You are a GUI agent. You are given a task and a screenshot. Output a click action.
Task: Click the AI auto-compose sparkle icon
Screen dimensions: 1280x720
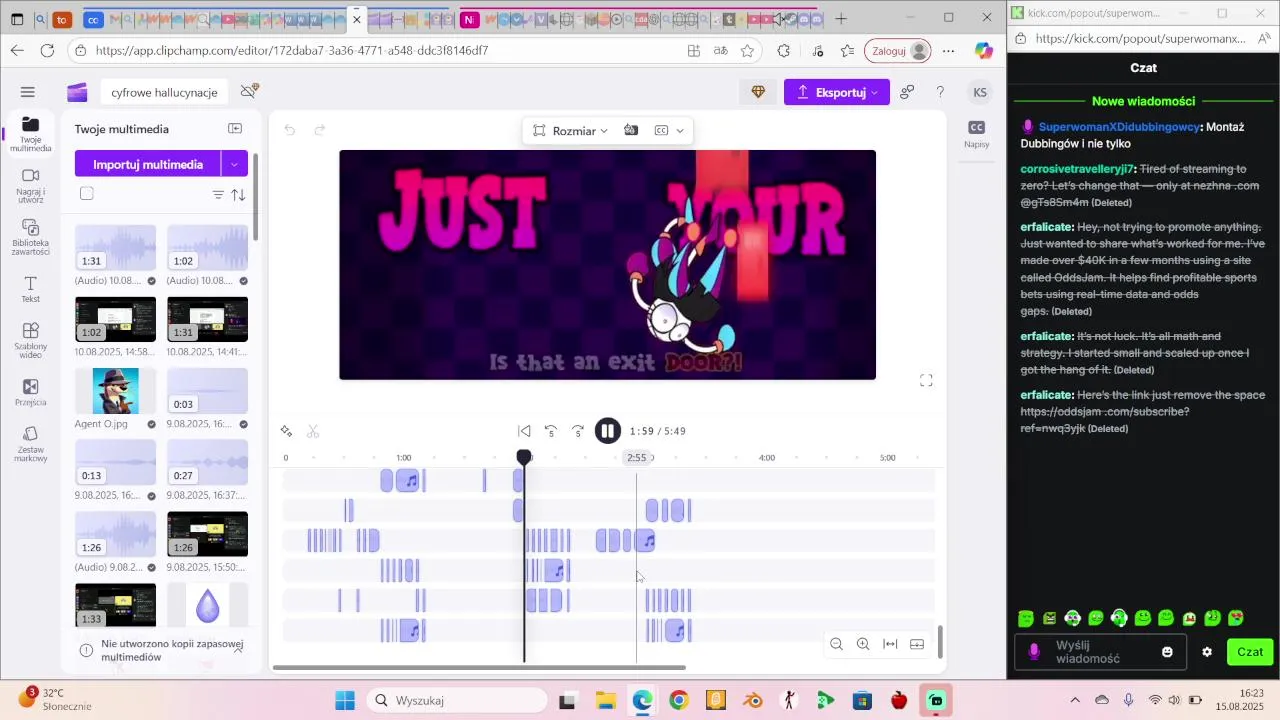(x=286, y=431)
